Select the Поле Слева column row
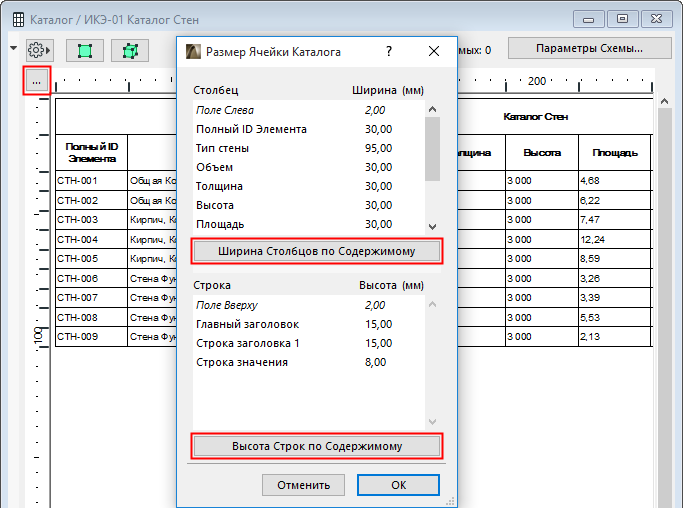 pyautogui.click(x=308, y=110)
